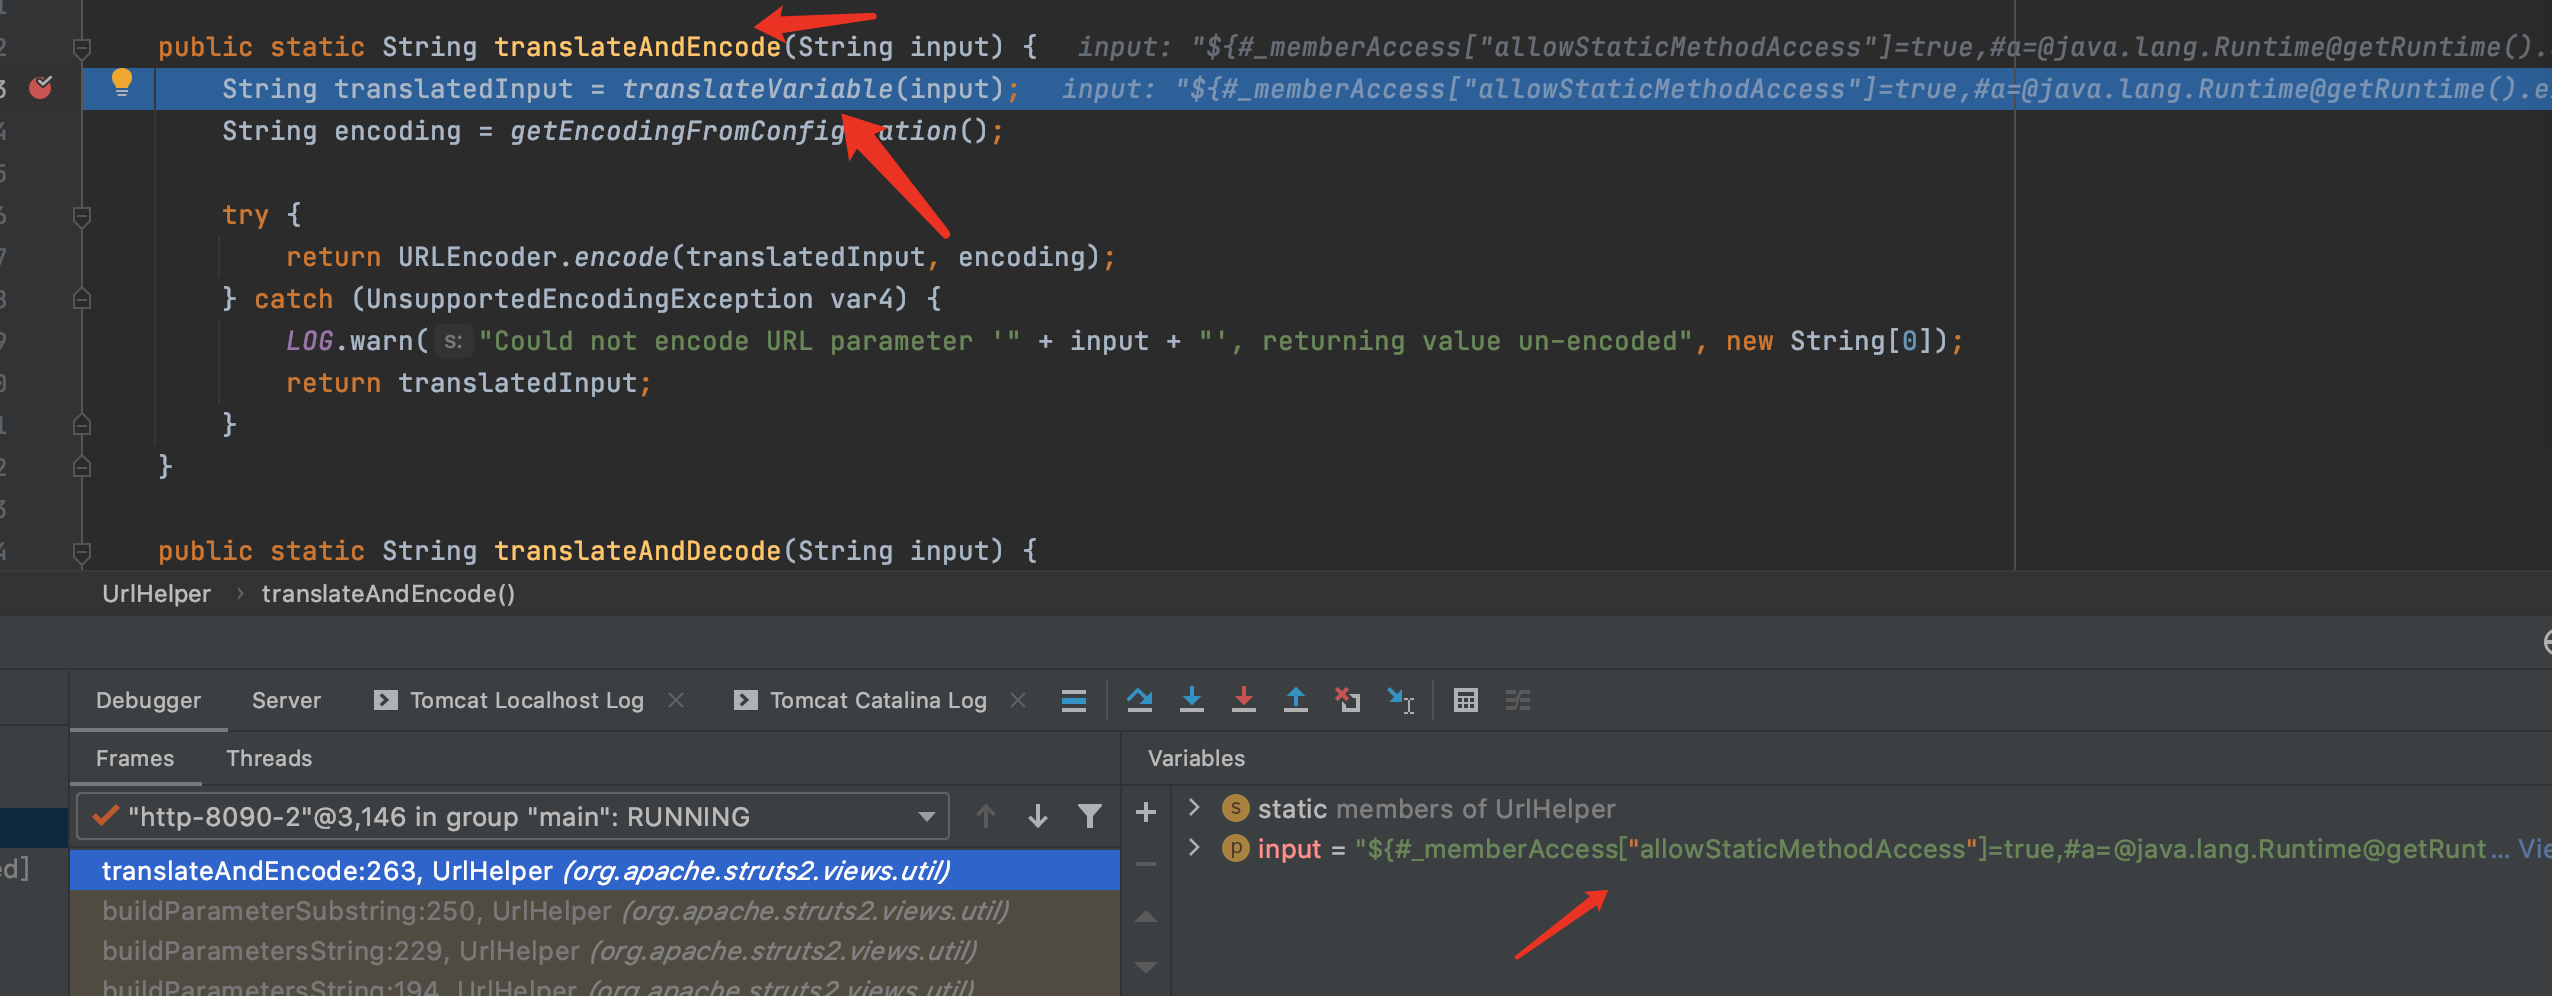Add a new watch with plus icon

click(x=1146, y=812)
